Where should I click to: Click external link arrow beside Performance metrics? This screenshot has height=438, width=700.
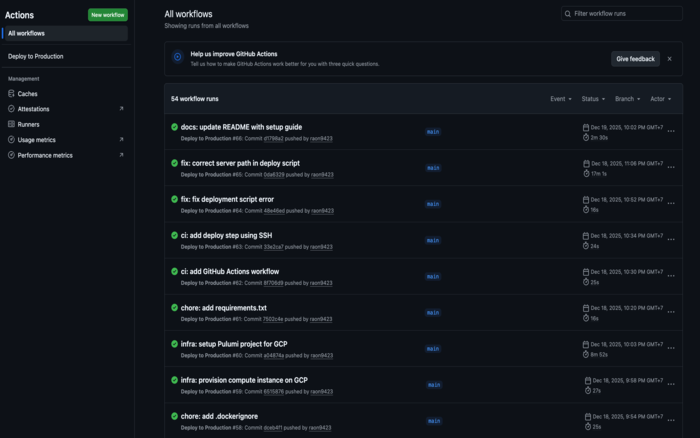pos(121,155)
